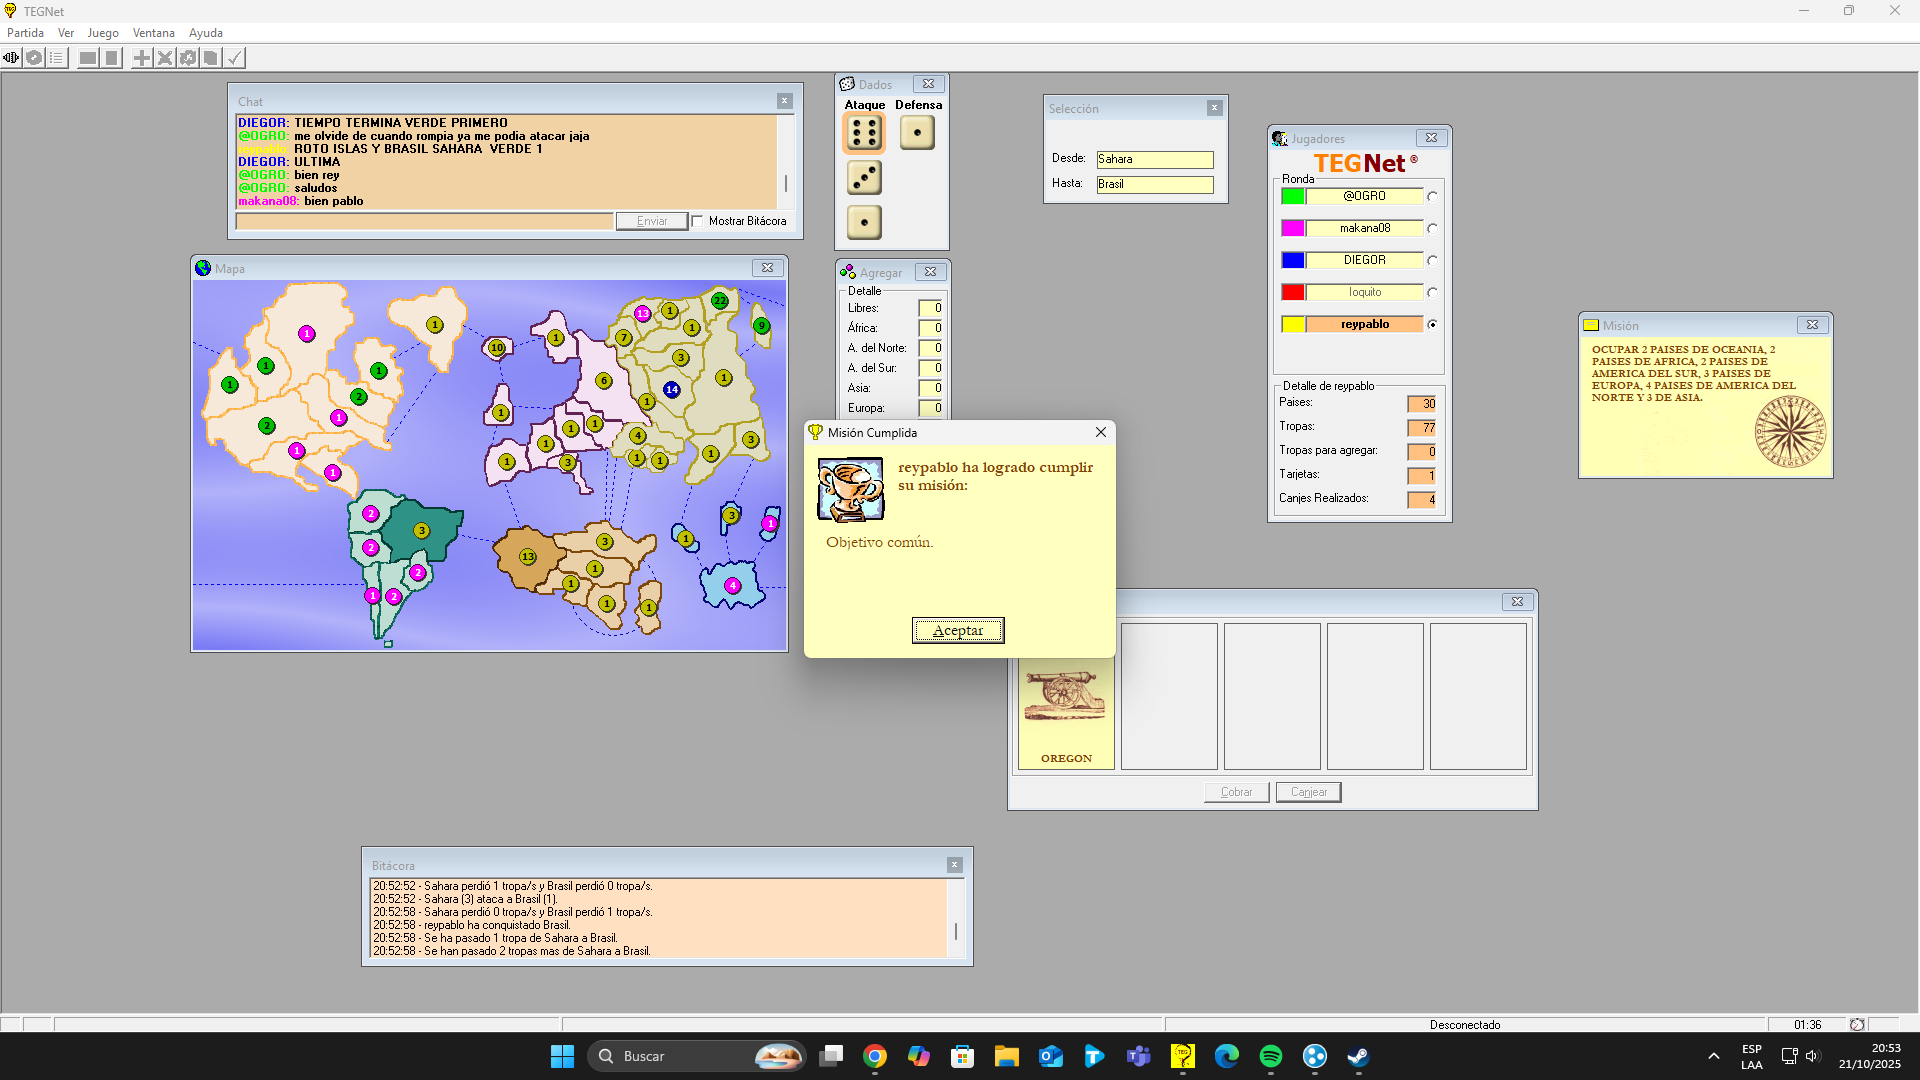Select the DIEGOR player radio button
This screenshot has width=1920, height=1080.
1432,261
